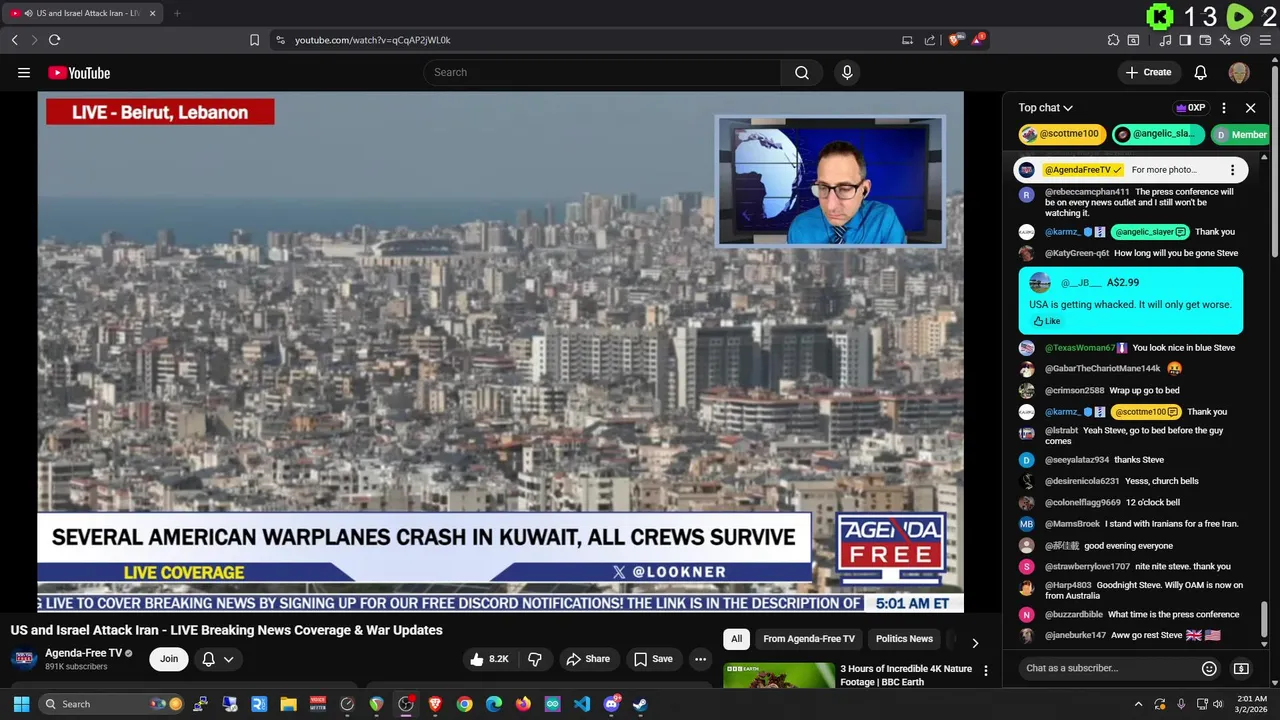Toggle the Brave sidebar panel
Screen dimensions: 1280x720
point(1185,40)
